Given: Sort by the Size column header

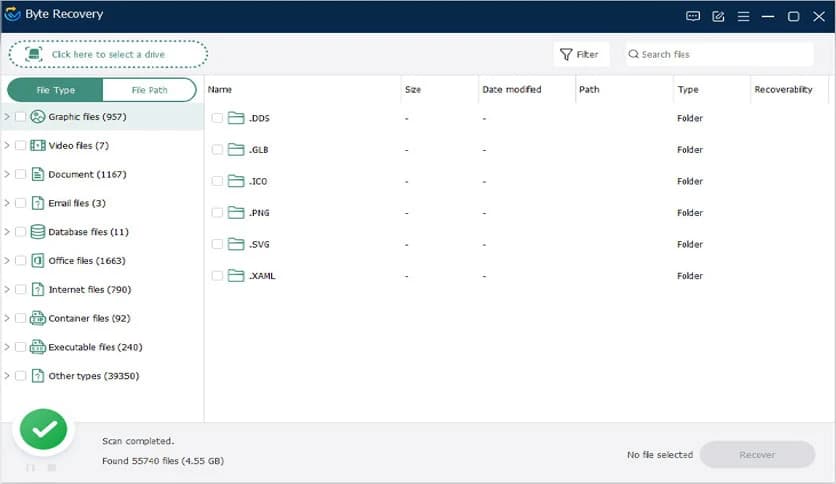Looking at the screenshot, I should click(413, 89).
